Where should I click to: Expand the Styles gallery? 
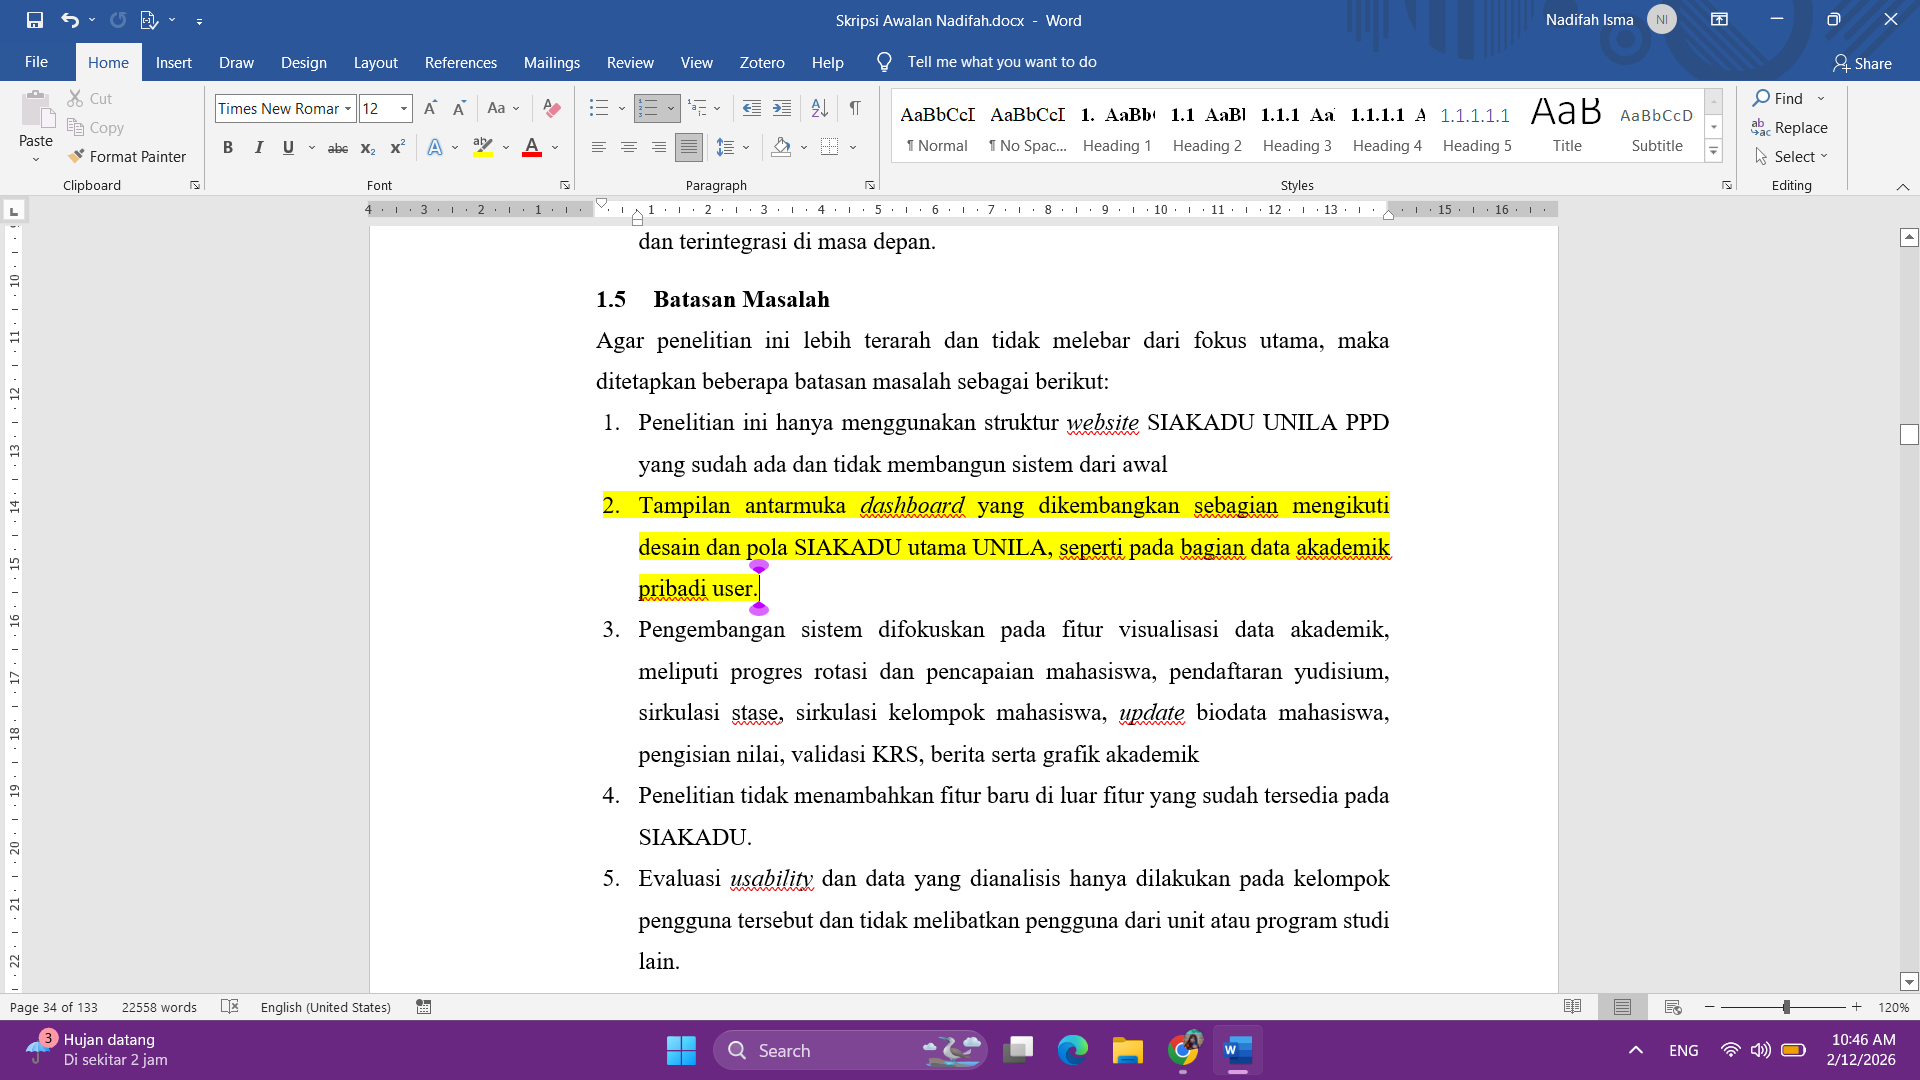point(1713,152)
